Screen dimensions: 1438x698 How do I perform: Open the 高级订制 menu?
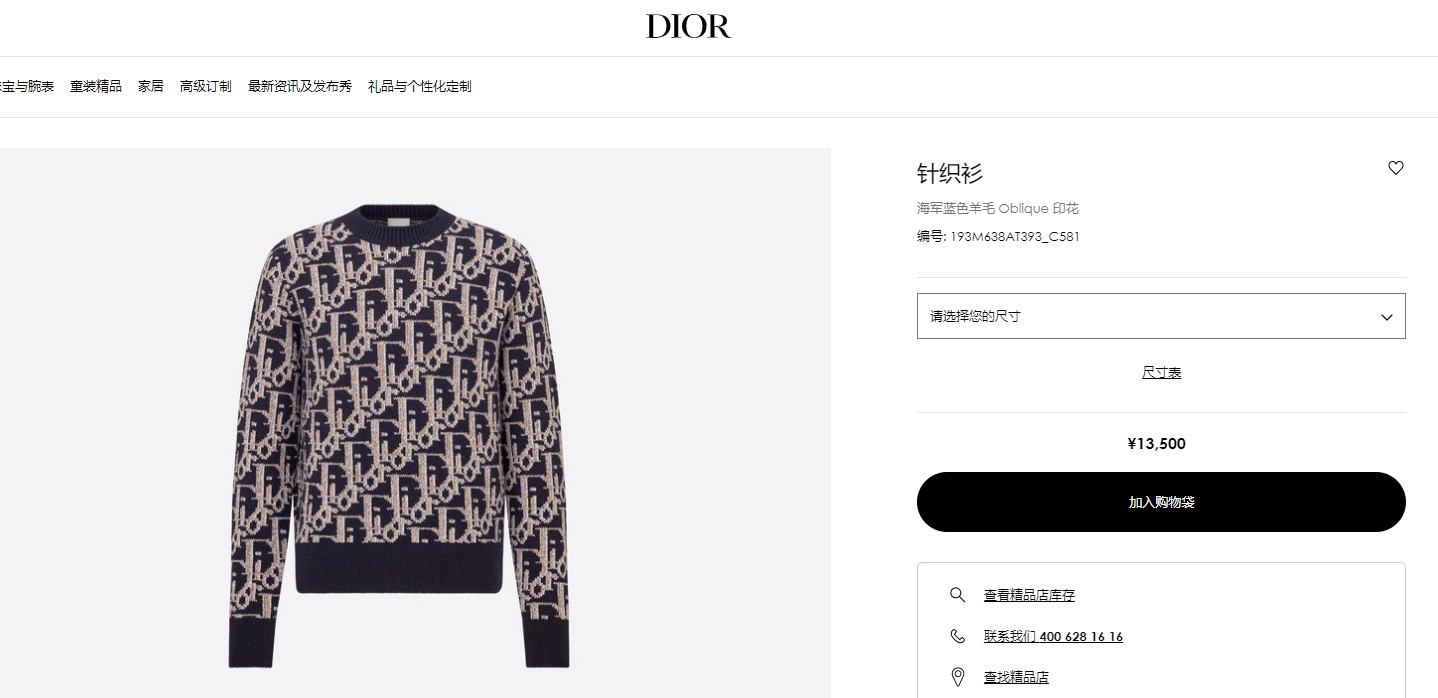pos(206,87)
